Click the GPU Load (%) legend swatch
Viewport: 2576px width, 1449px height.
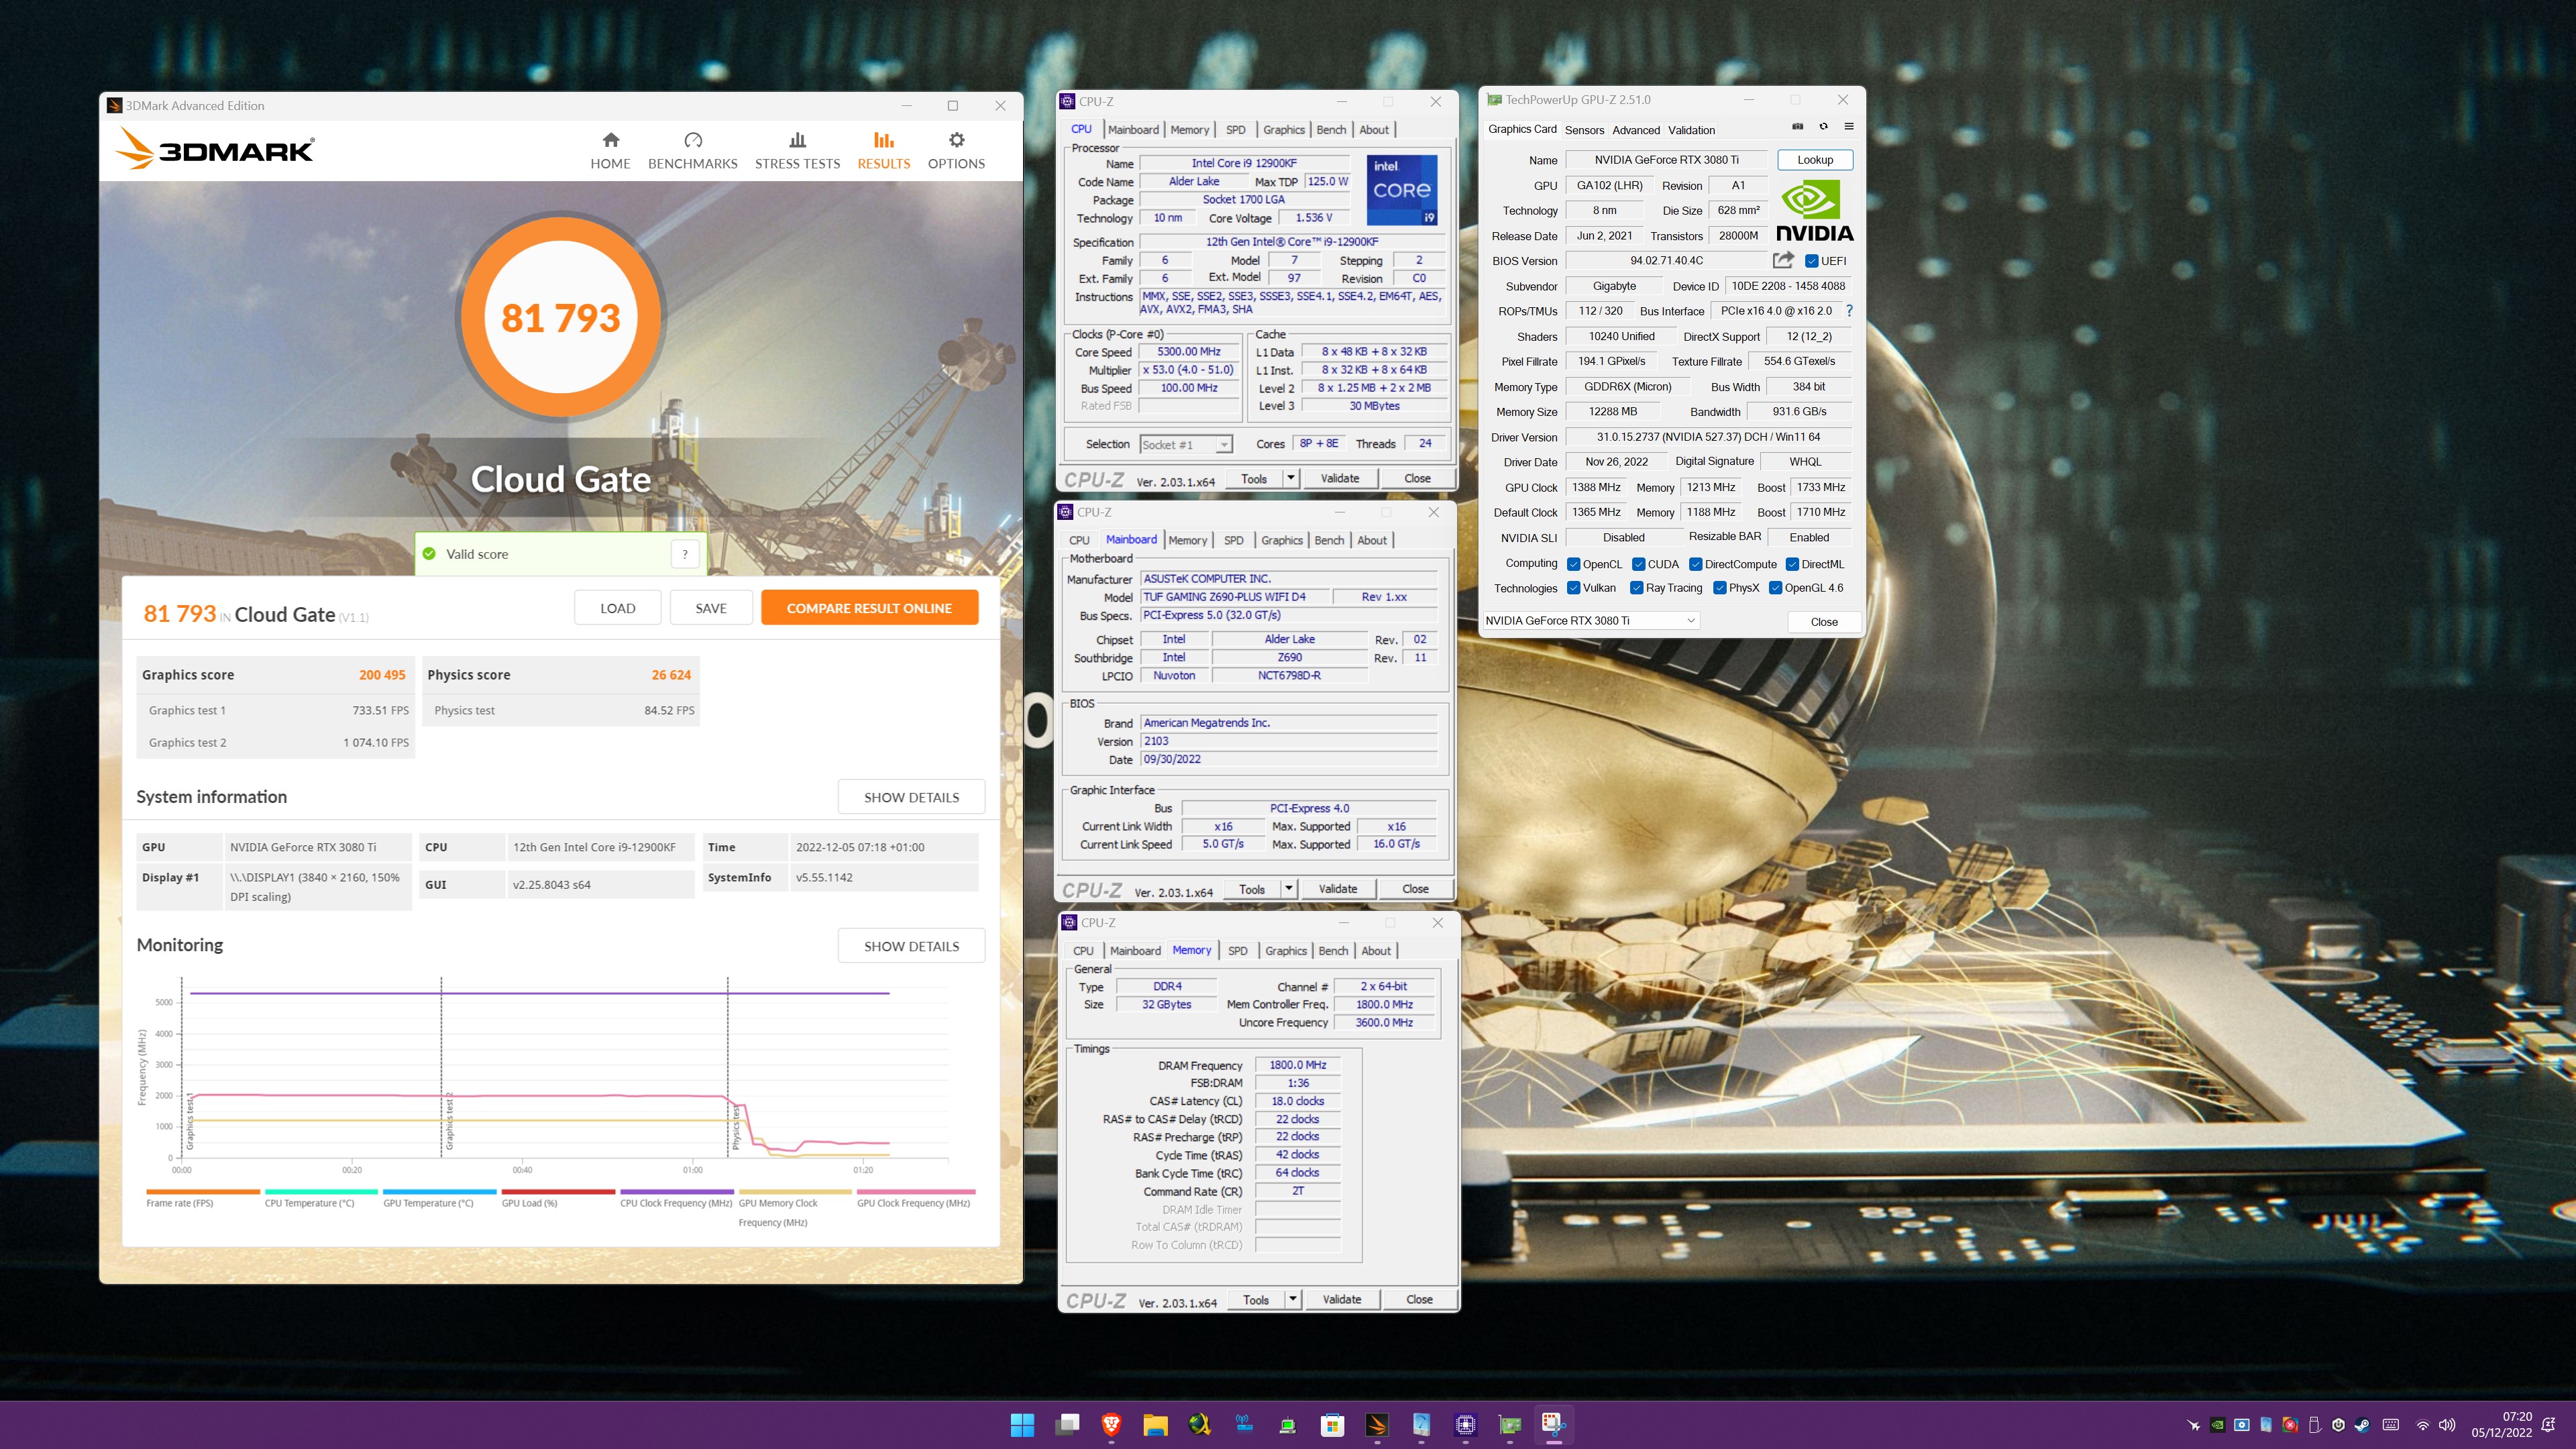pos(558,1192)
